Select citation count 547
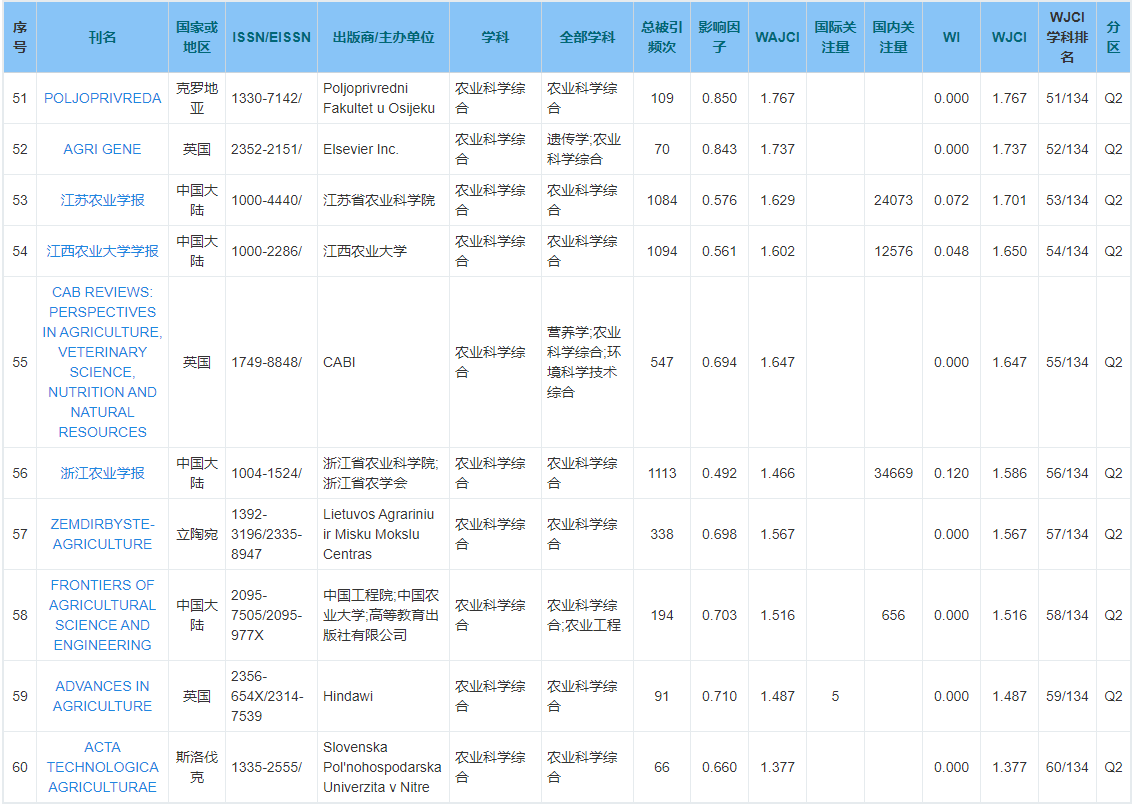 662,362
